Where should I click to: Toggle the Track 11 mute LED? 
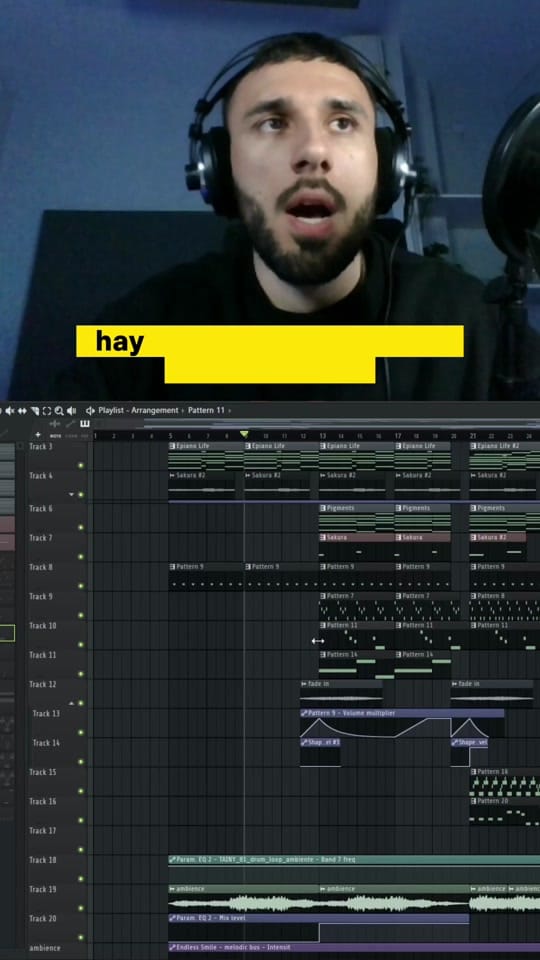click(80, 674)
